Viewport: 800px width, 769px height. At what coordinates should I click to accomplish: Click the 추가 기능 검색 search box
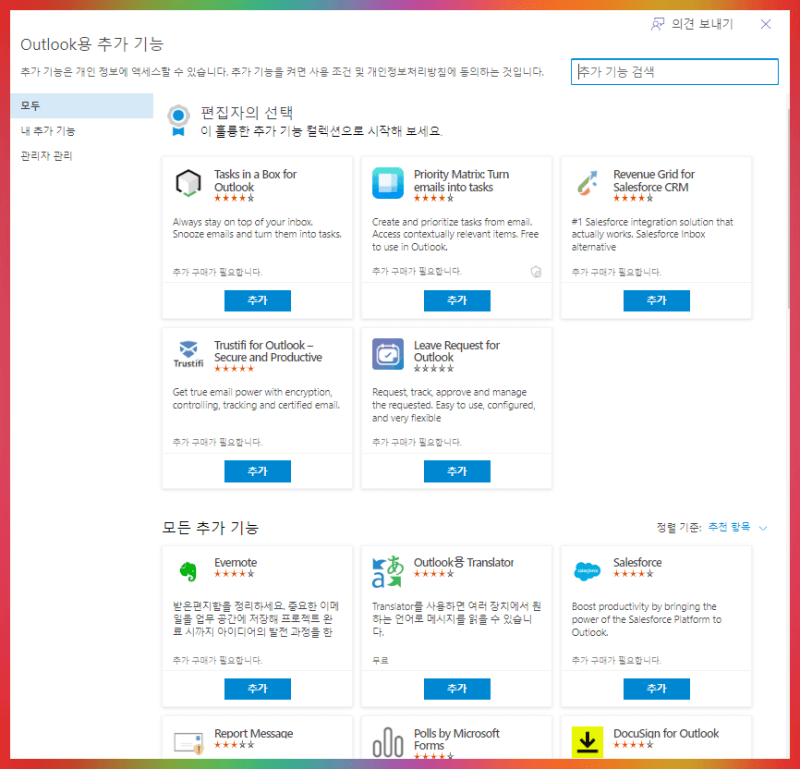674,71
